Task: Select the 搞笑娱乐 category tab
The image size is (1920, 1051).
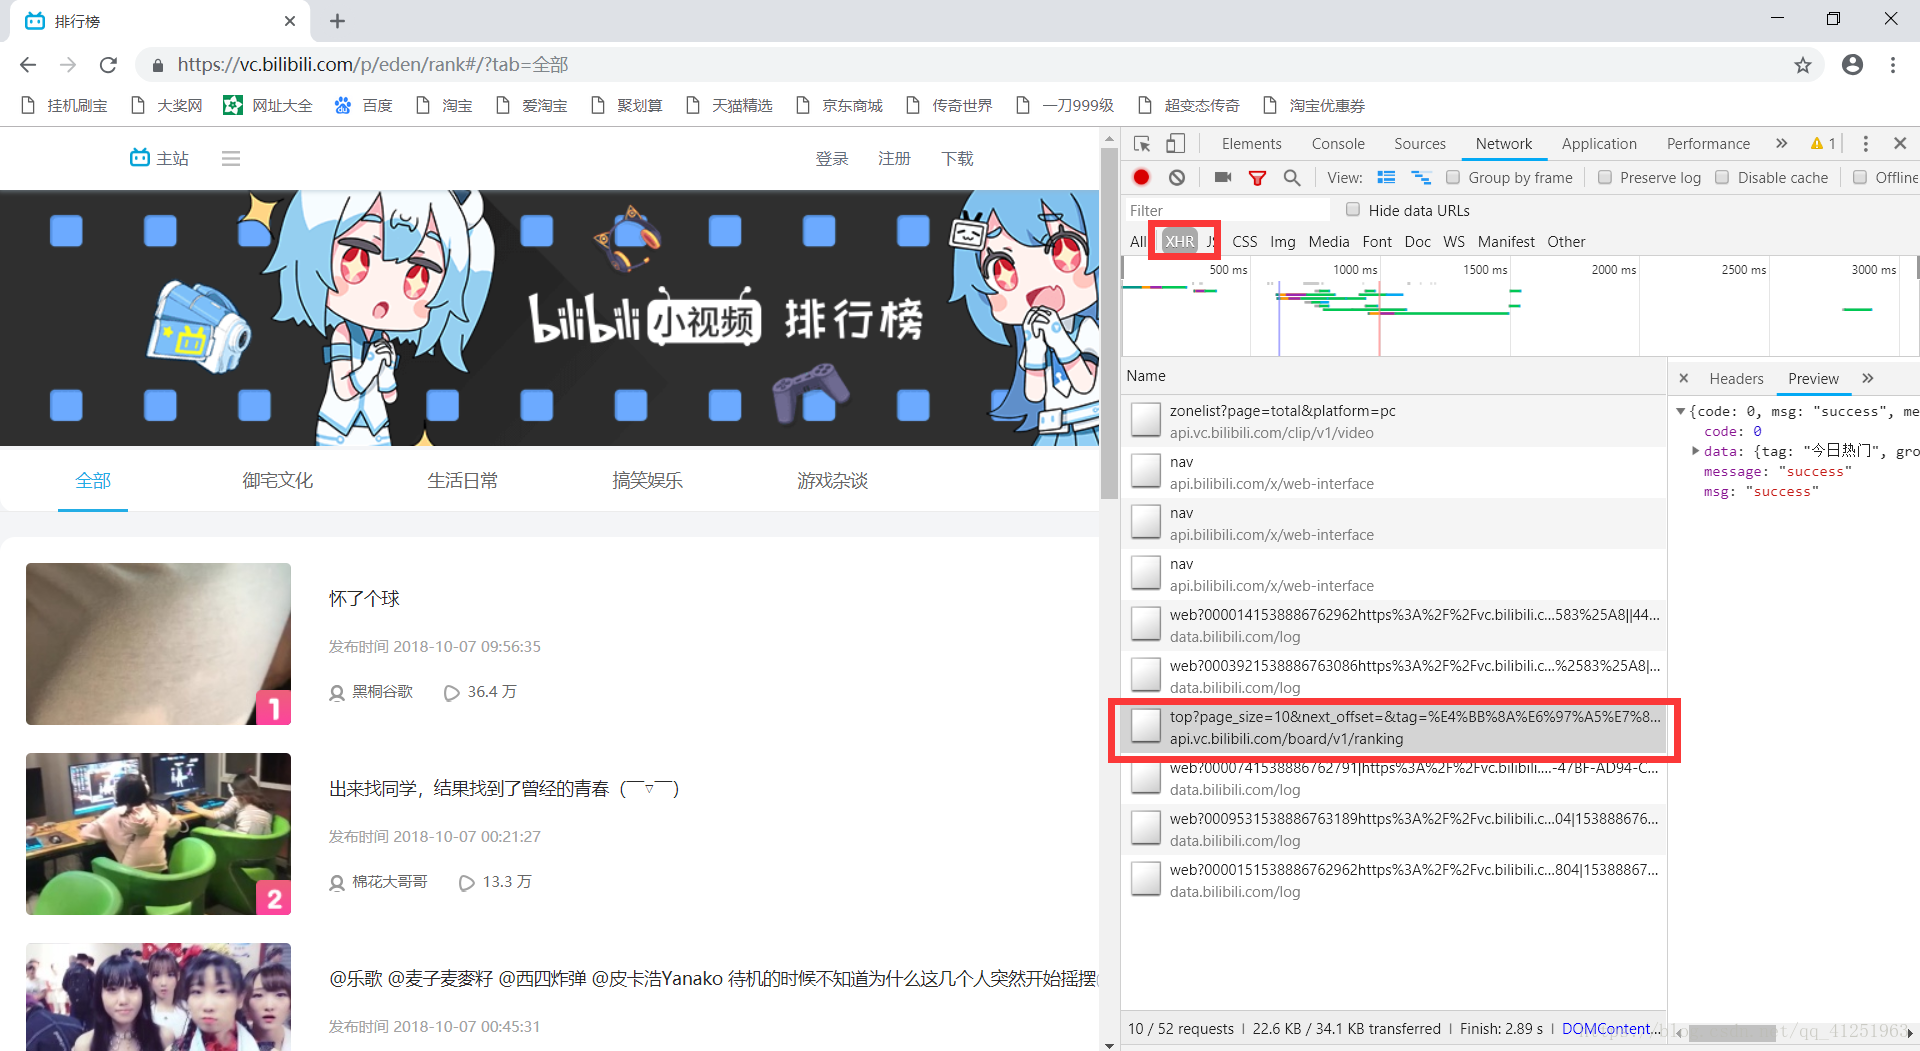Action: point(647,481)
